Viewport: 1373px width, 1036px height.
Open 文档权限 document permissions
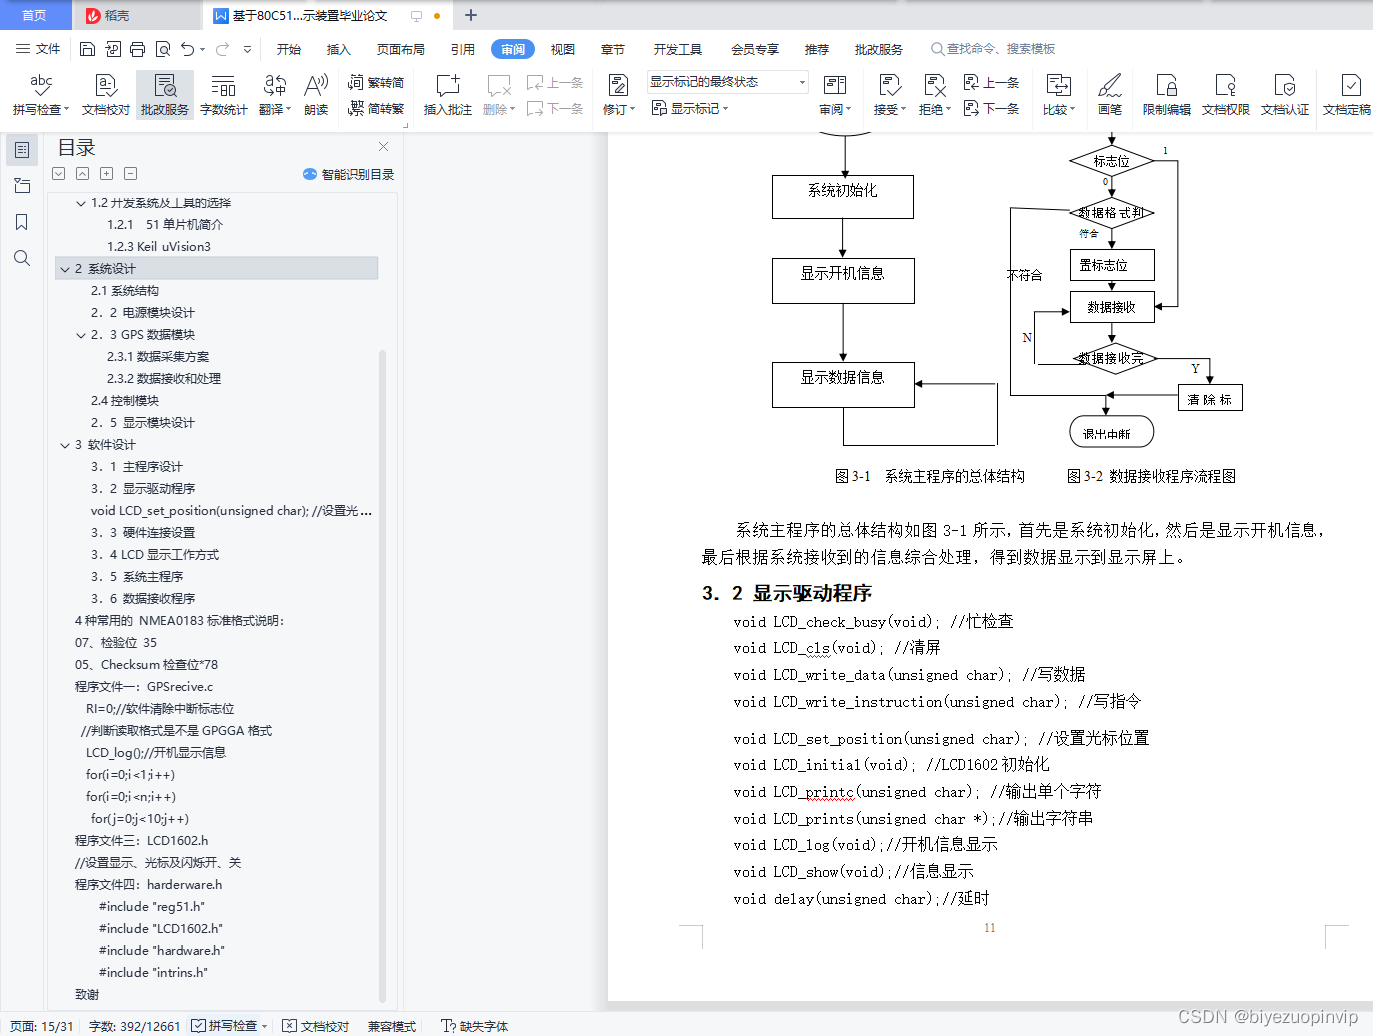[x=1226, y=96]
